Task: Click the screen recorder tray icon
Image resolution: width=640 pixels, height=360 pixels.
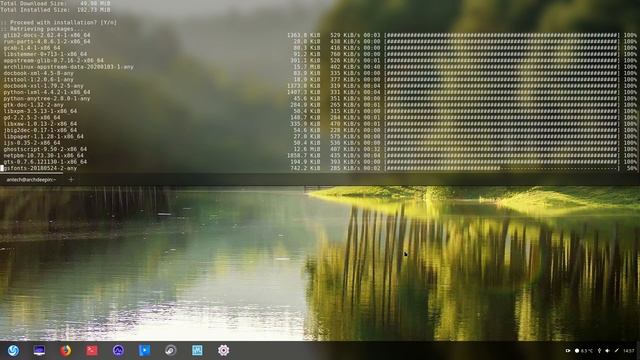Action: click(x=568, y=351)
